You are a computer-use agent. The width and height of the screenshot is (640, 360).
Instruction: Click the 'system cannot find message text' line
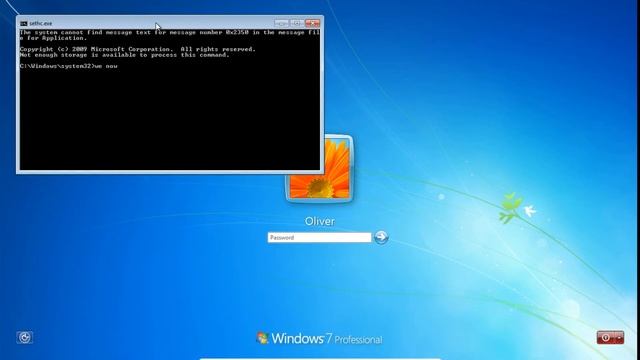pyautogui.click(x=169, y=35)
